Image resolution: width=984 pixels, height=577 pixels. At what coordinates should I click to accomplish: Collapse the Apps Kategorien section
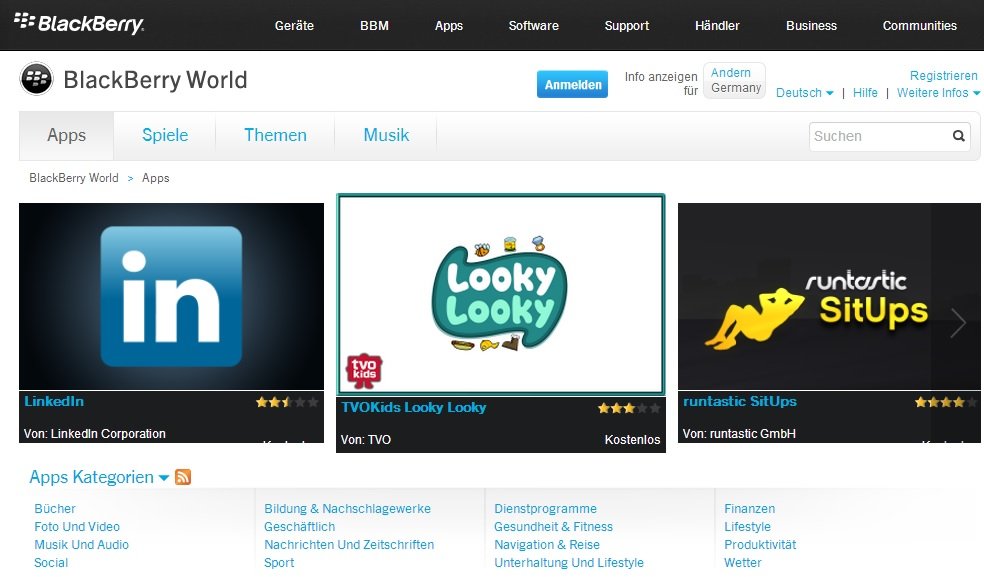(99, 477)
